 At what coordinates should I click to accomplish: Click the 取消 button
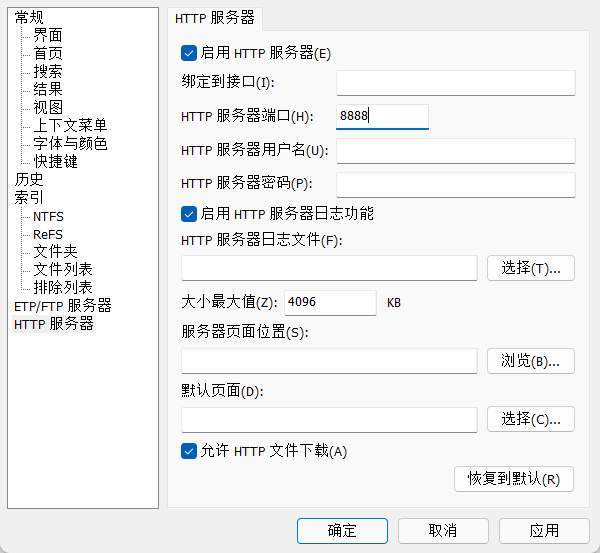point(443,530)
